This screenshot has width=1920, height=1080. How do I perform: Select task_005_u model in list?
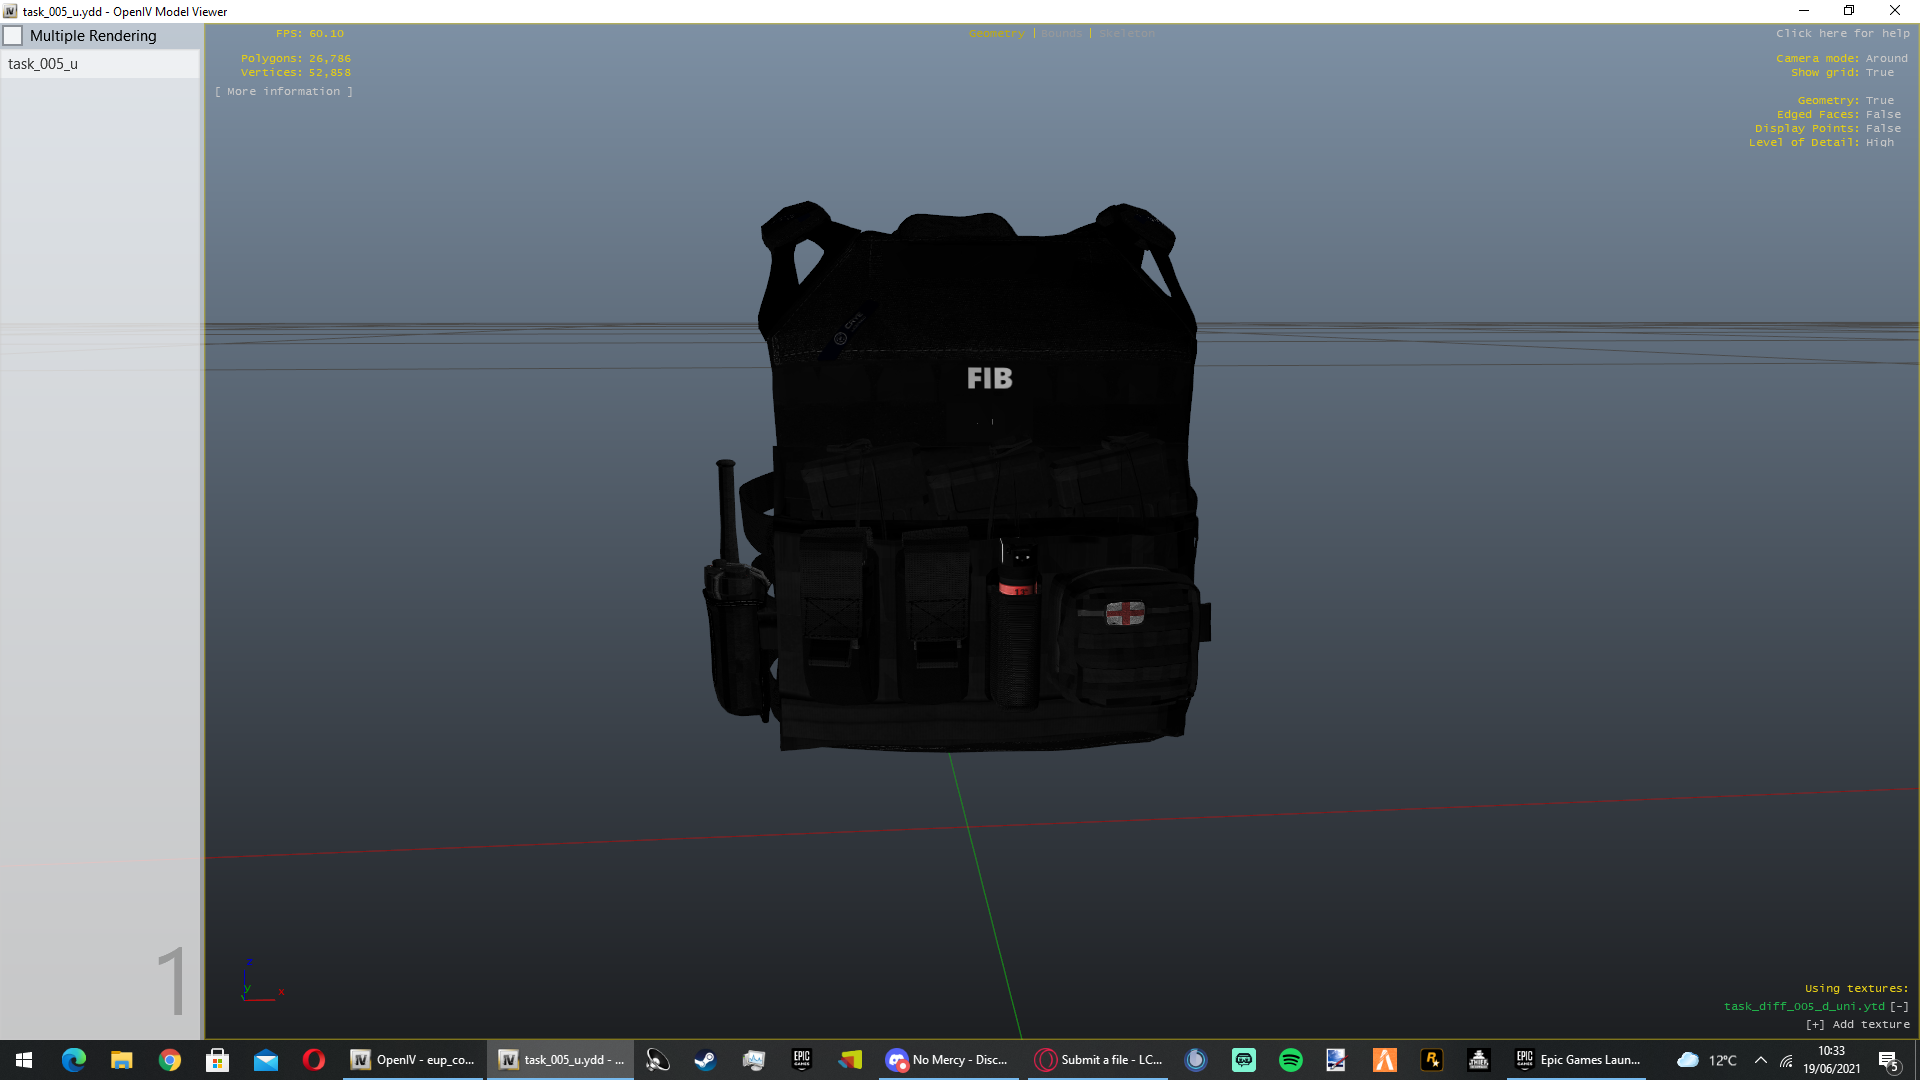43,64
